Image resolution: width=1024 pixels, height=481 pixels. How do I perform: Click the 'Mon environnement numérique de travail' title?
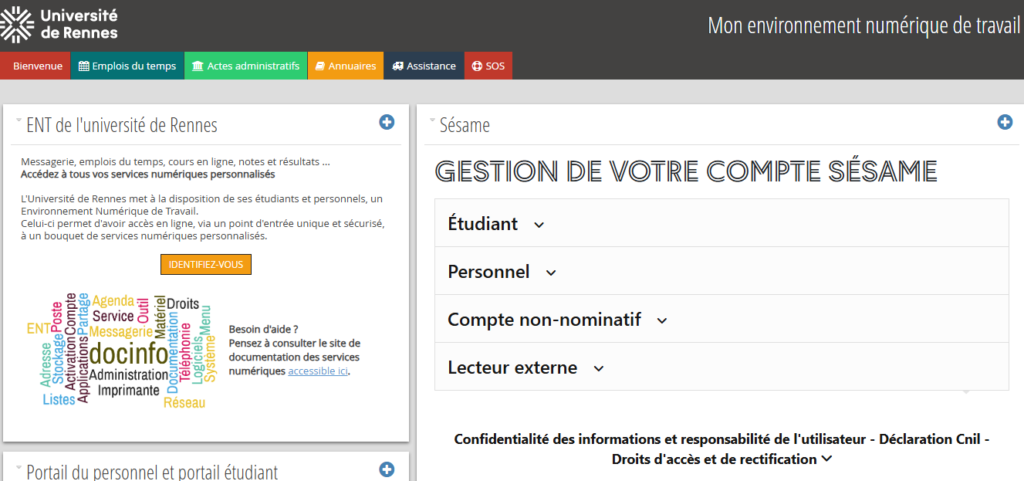pos(863,26)
